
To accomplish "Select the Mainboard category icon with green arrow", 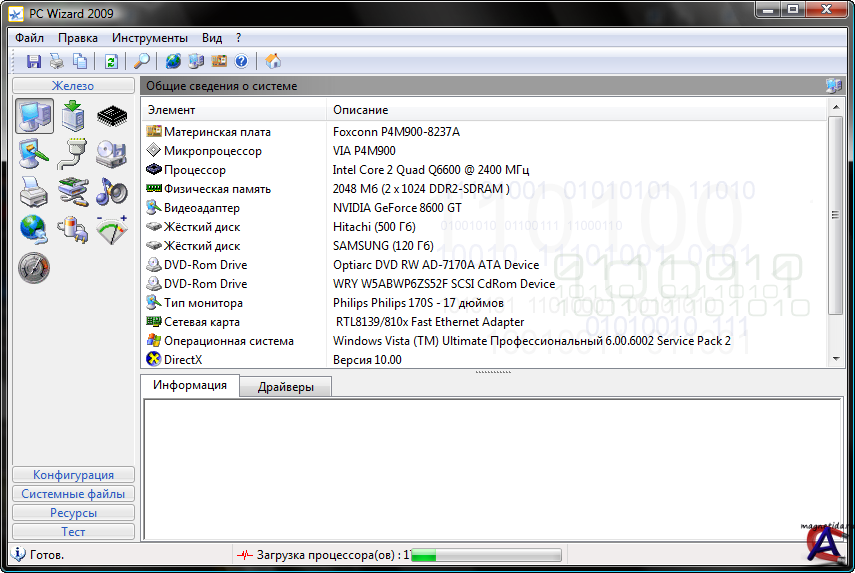I will [73, 118].
